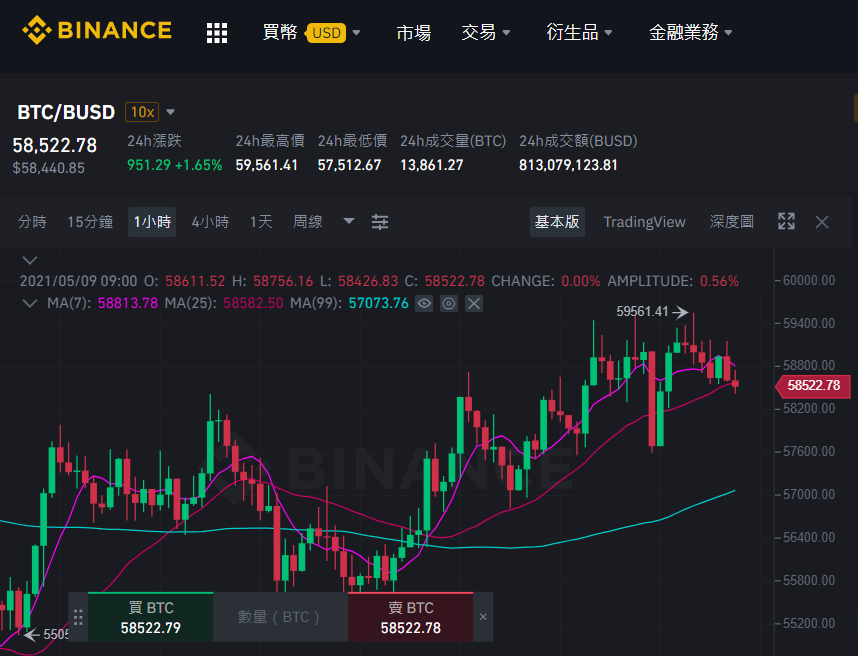
Task: Open MA indicator settings icon
Action: 449,303
